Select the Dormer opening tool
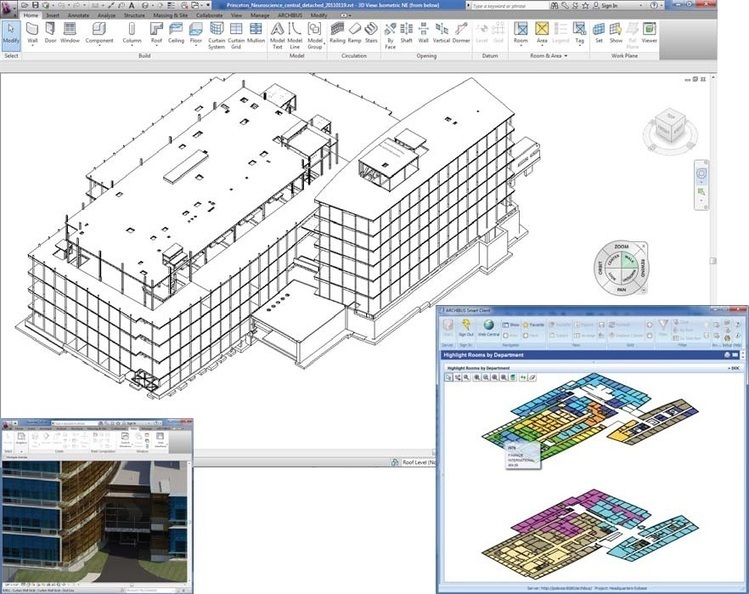Viewport: 749px width, 594px height. coord(461,33)
